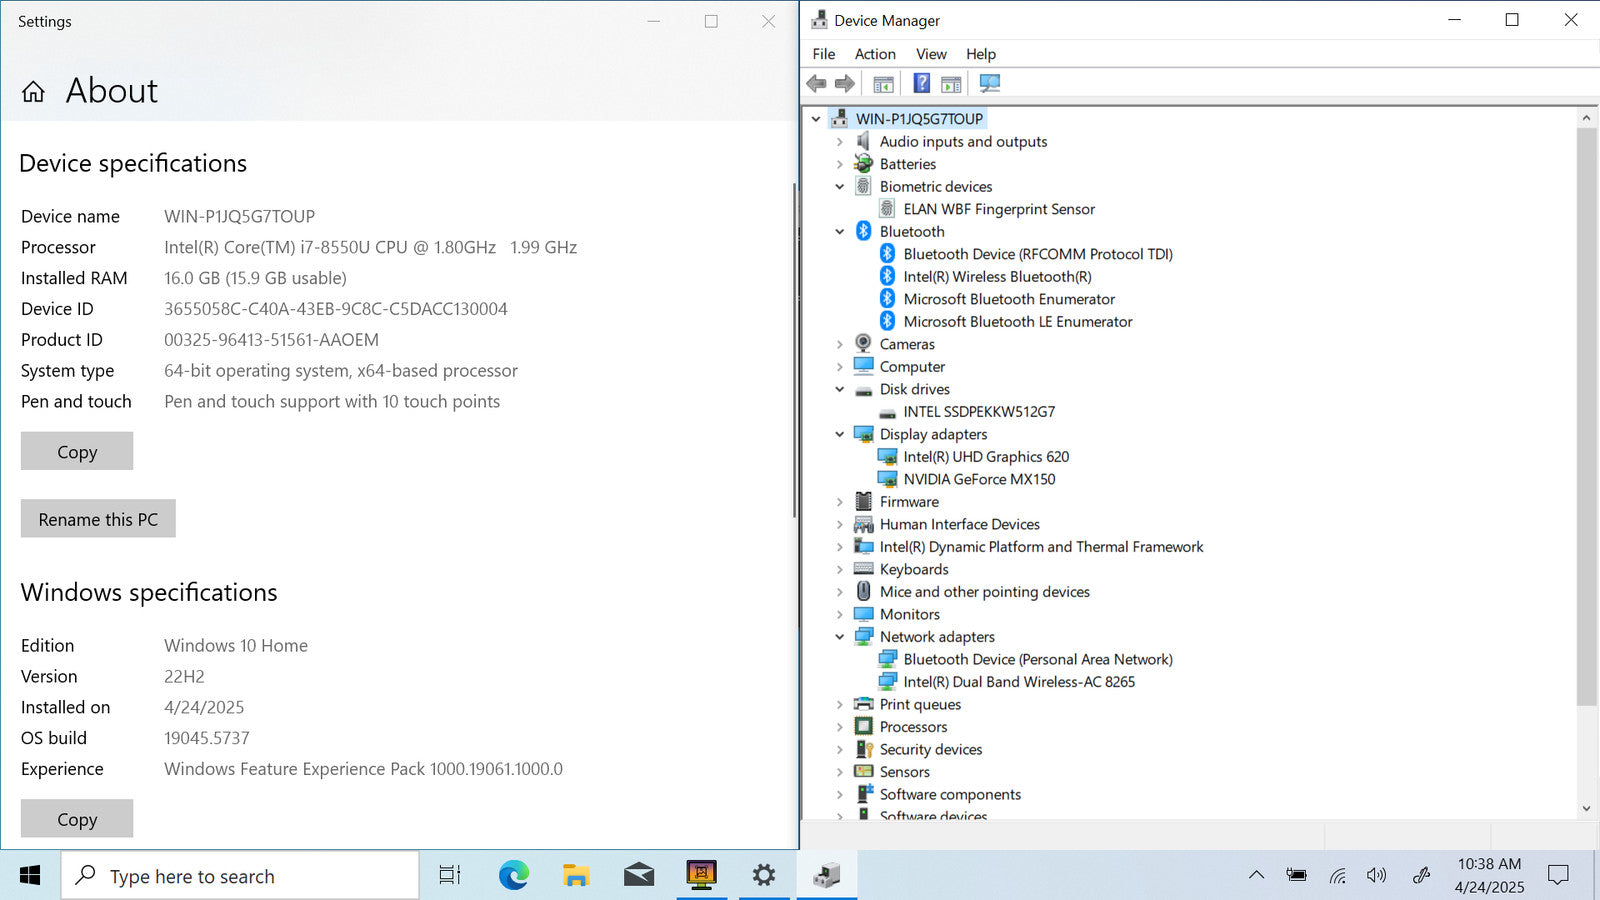Select the Monitors category label
Viewport: 1600px width, 900px height.
(x=910, y=614)
